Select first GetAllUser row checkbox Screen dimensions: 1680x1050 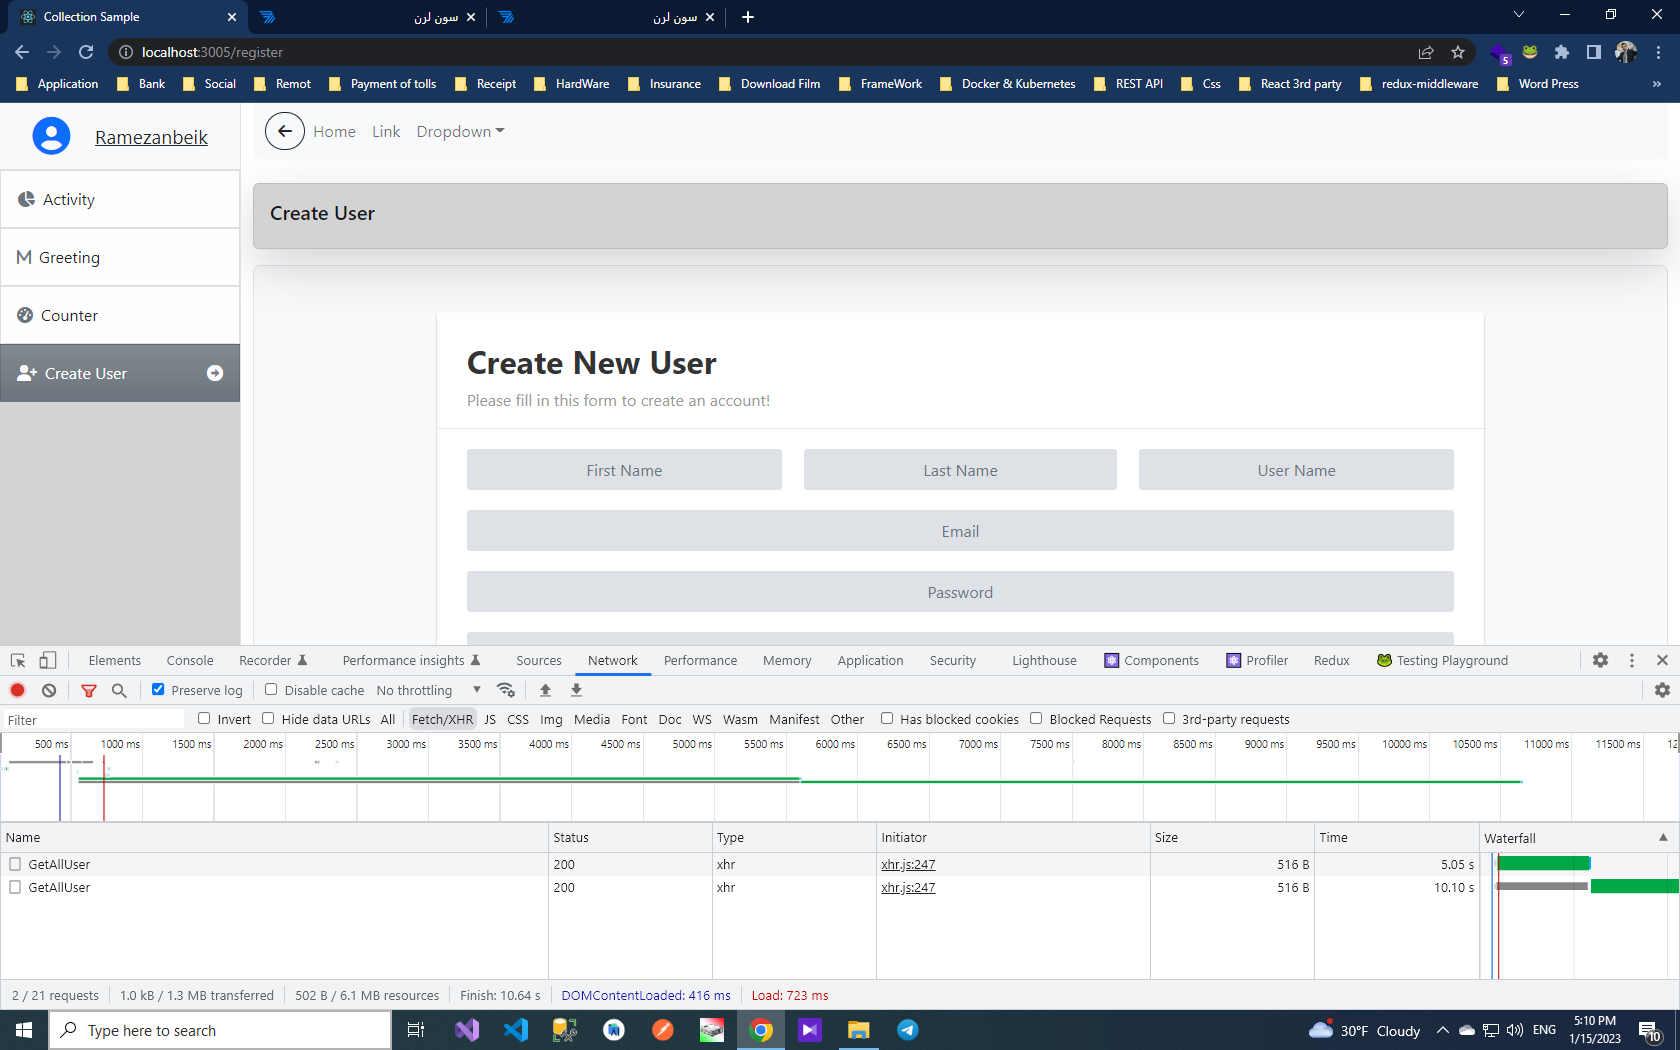click(15, 864)
